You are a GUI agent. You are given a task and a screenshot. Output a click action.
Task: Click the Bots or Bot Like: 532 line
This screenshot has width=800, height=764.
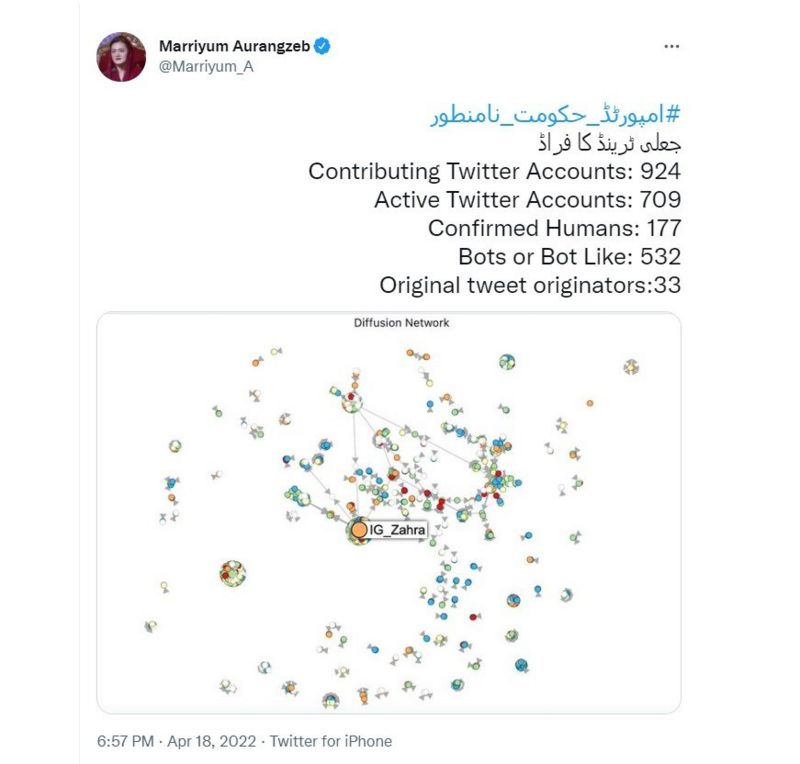tap(569, 256)
